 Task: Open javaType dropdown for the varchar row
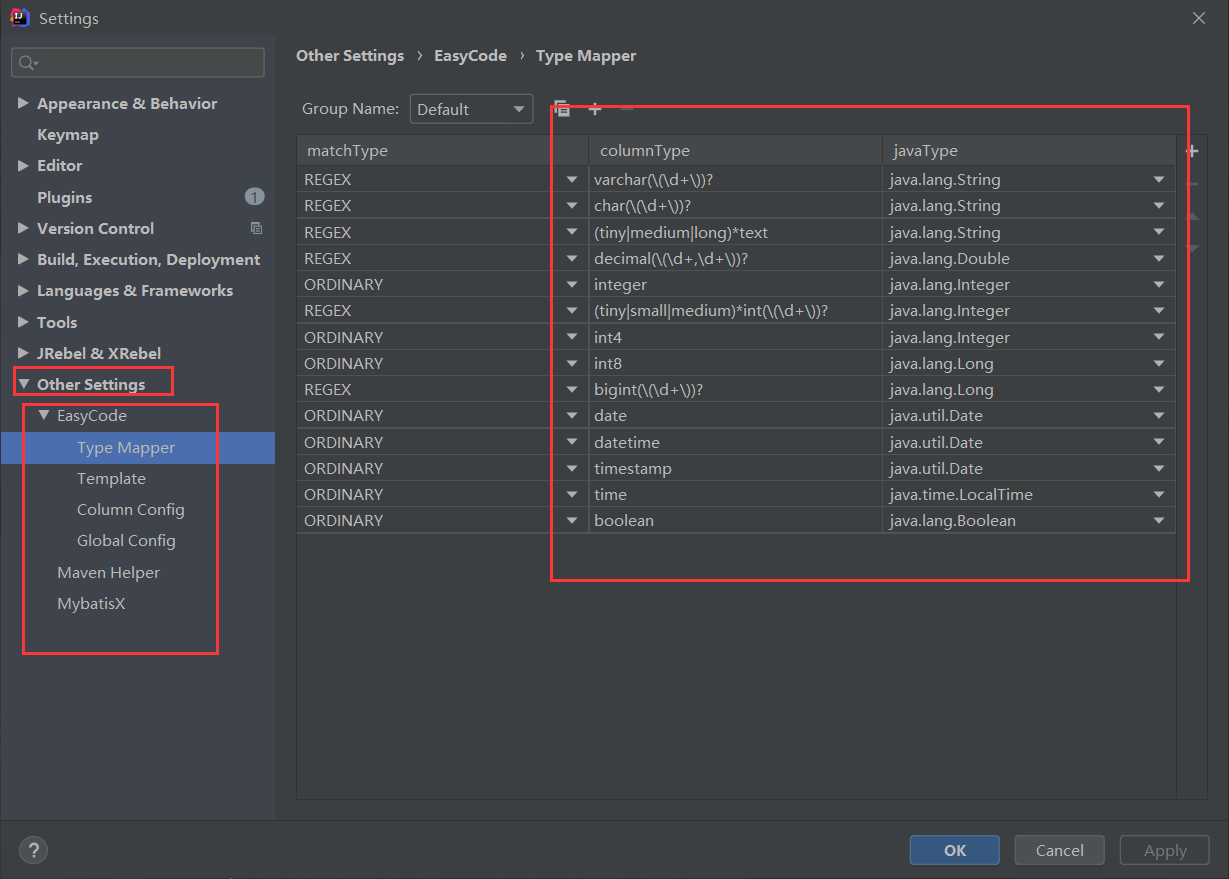click(x=1159, y=180)
